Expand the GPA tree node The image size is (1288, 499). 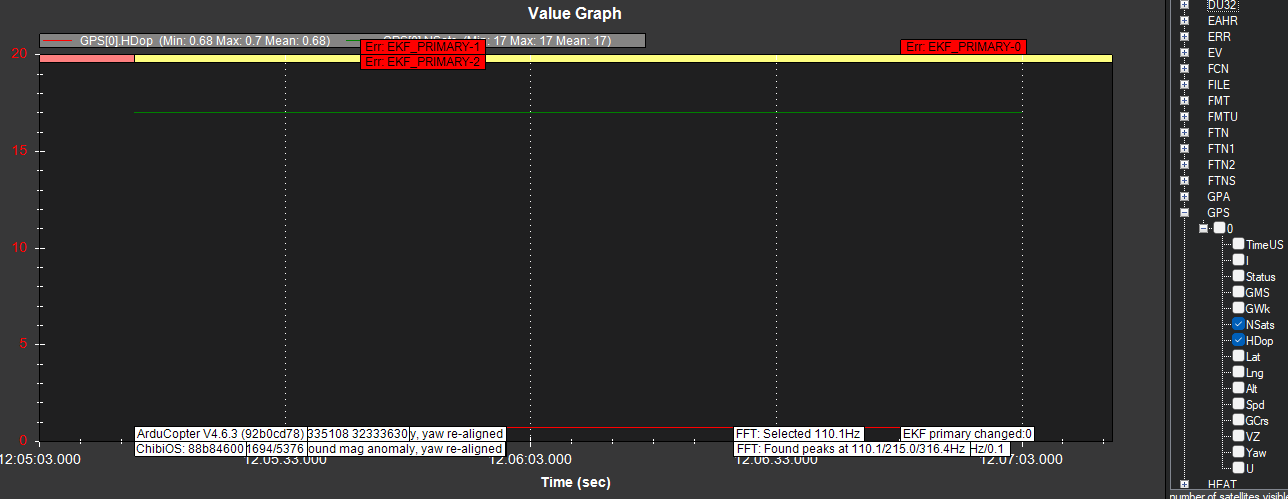(x=1185, y=197)
